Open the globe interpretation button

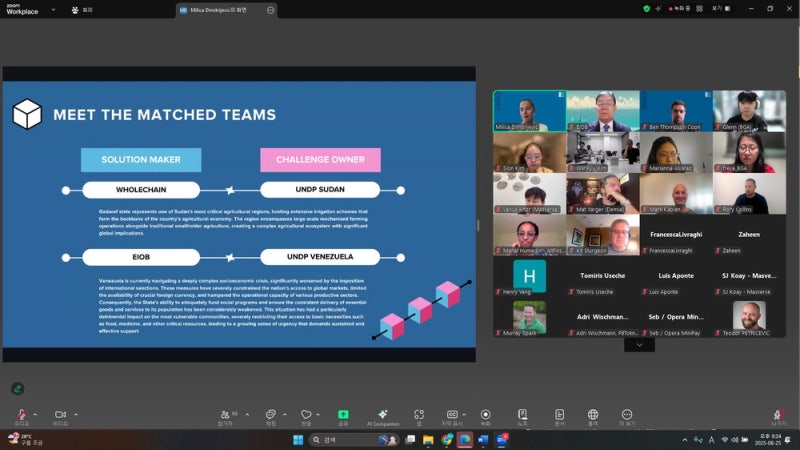[x=593, y=417]
